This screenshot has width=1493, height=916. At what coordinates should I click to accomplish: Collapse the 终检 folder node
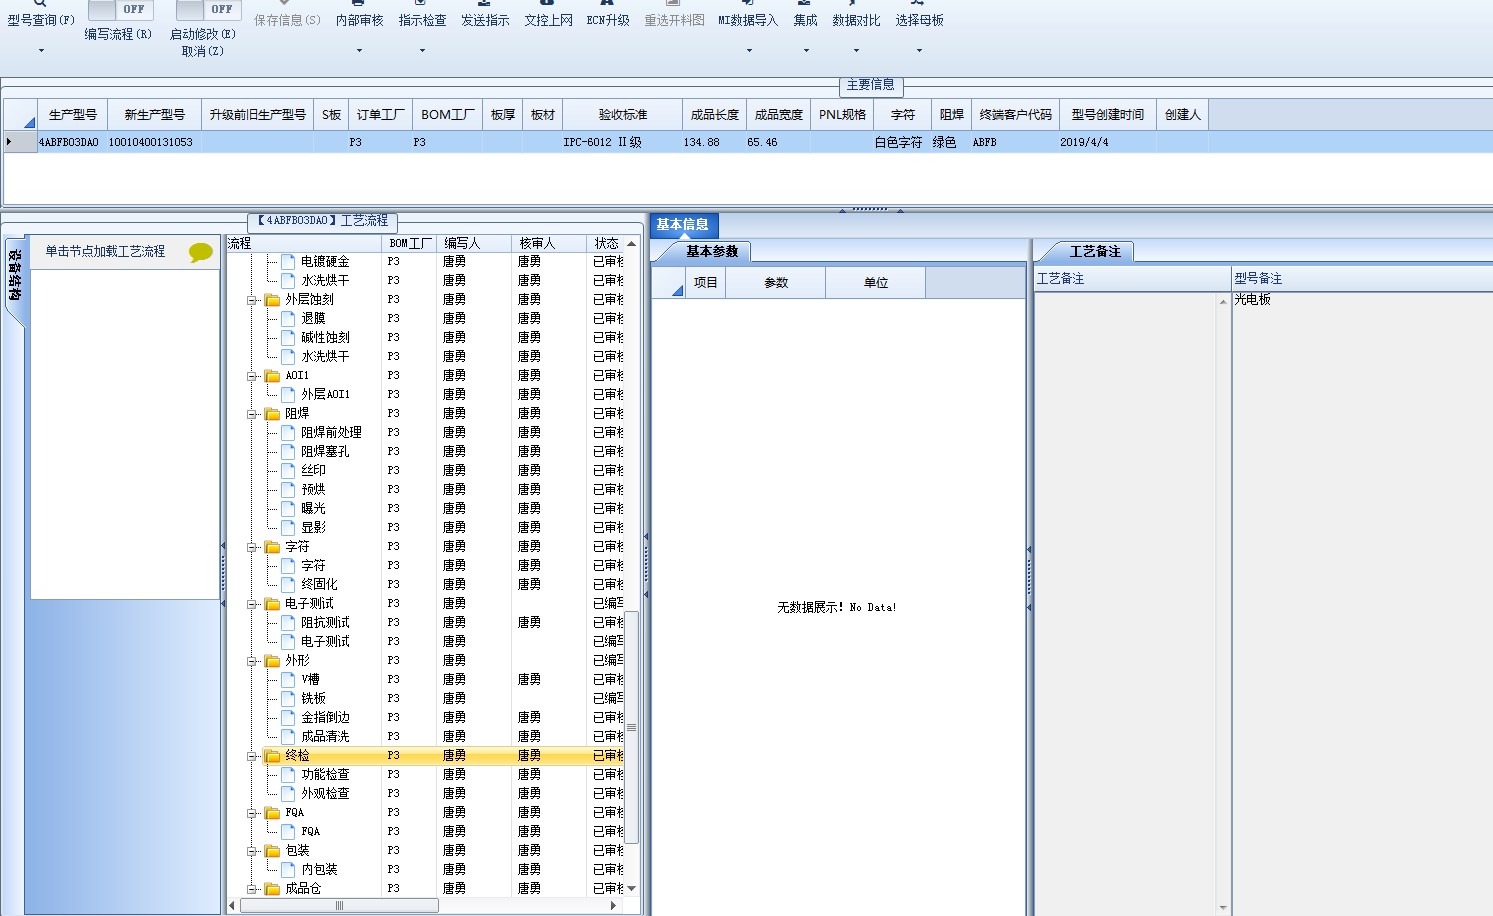253,756
